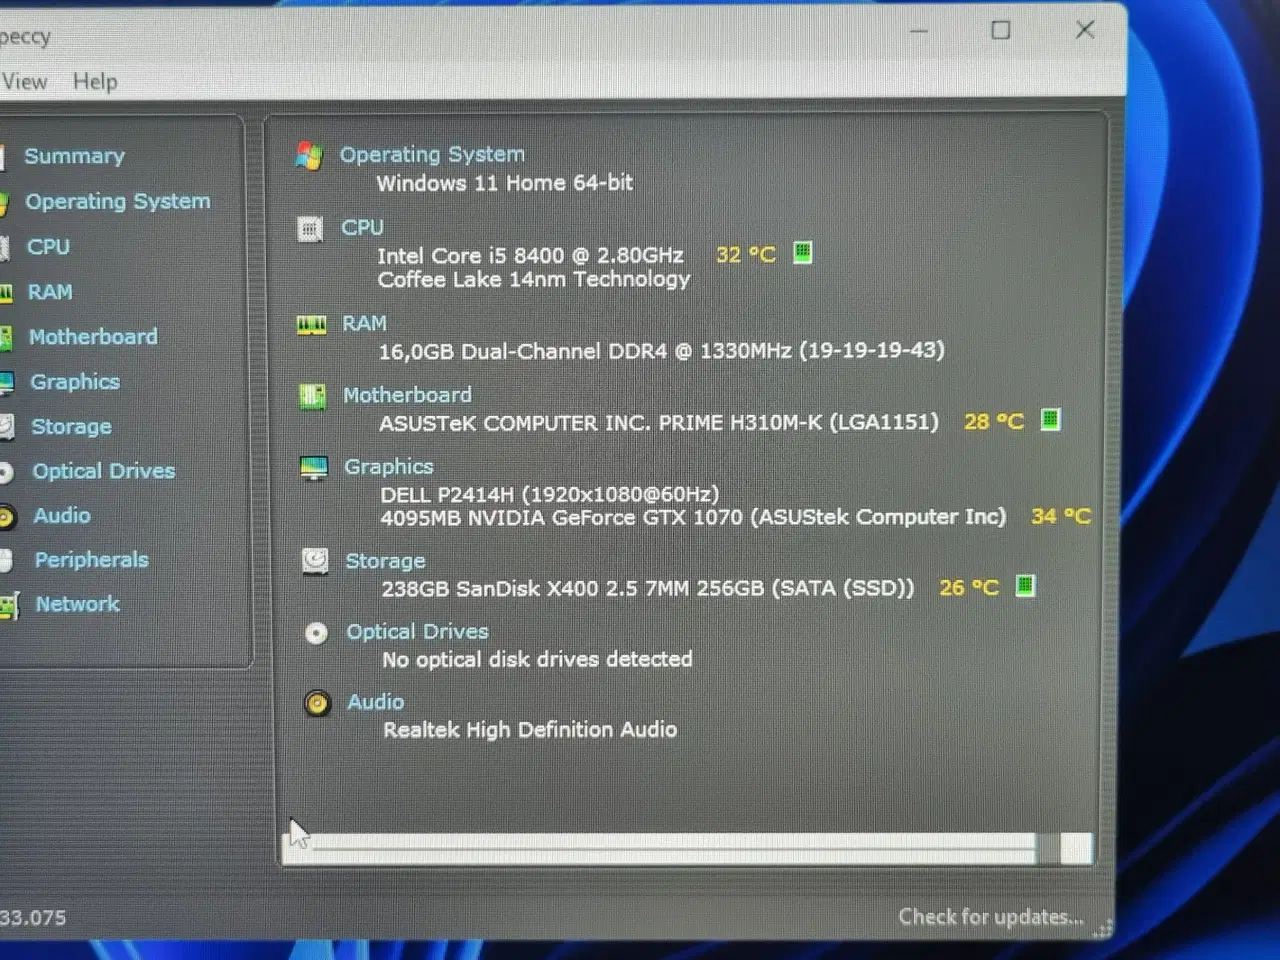Click the 16,0GB Dual-Channel DDR4 text

click(661, 351)
